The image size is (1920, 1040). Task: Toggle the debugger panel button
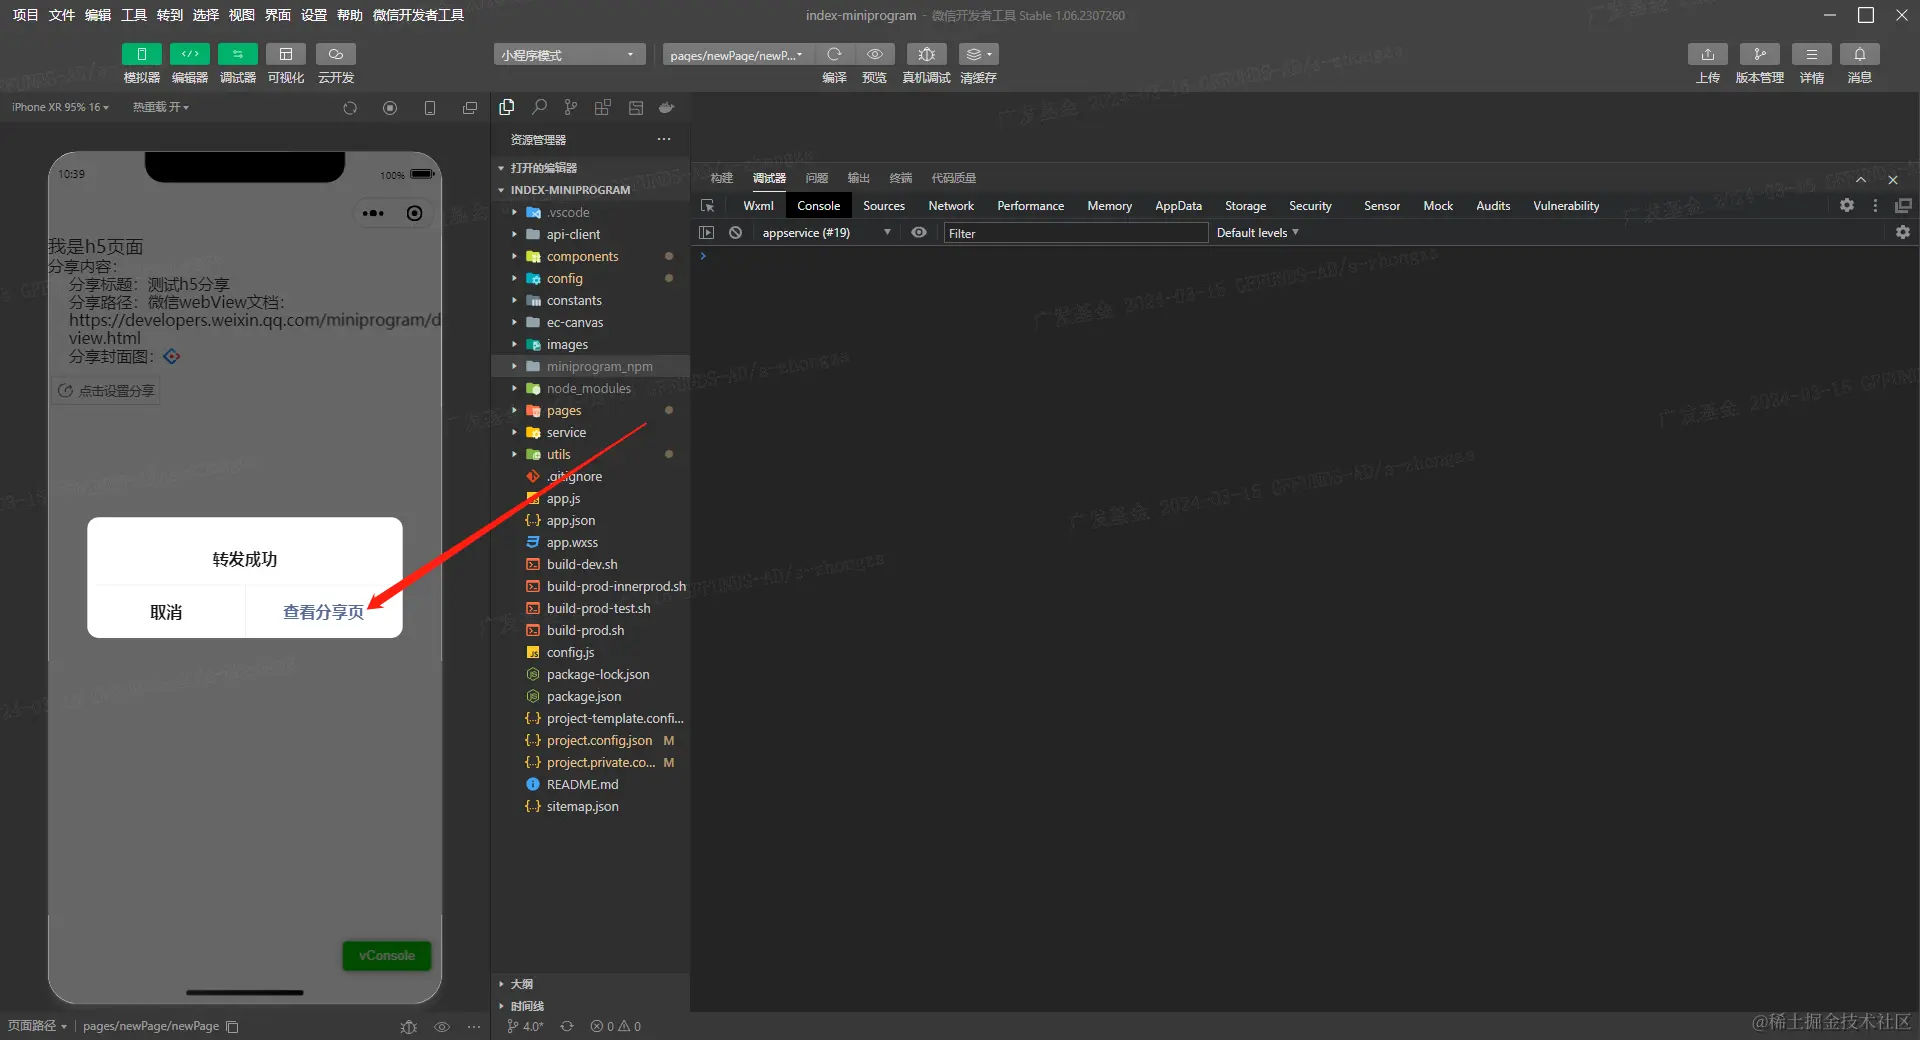pos(237,54)
